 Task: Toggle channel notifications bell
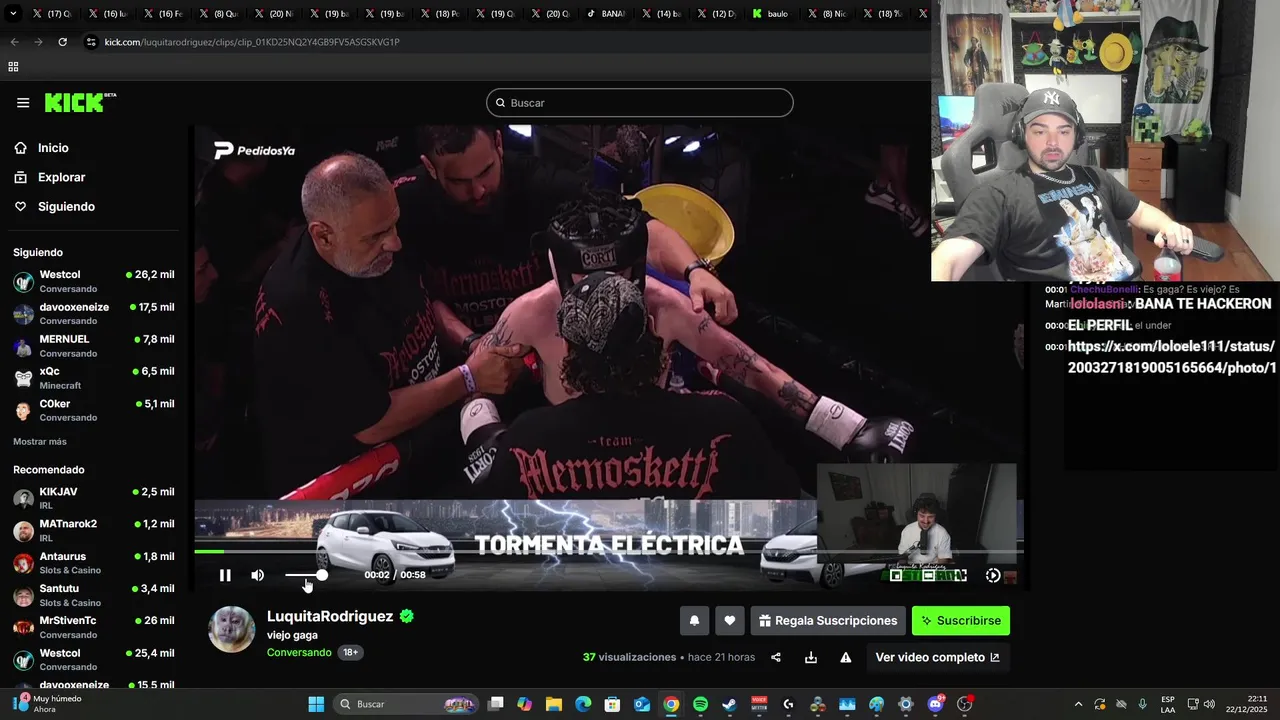694,621
